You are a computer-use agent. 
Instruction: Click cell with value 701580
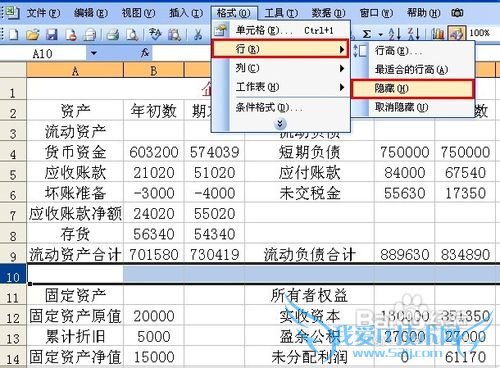tap(153, 254)
